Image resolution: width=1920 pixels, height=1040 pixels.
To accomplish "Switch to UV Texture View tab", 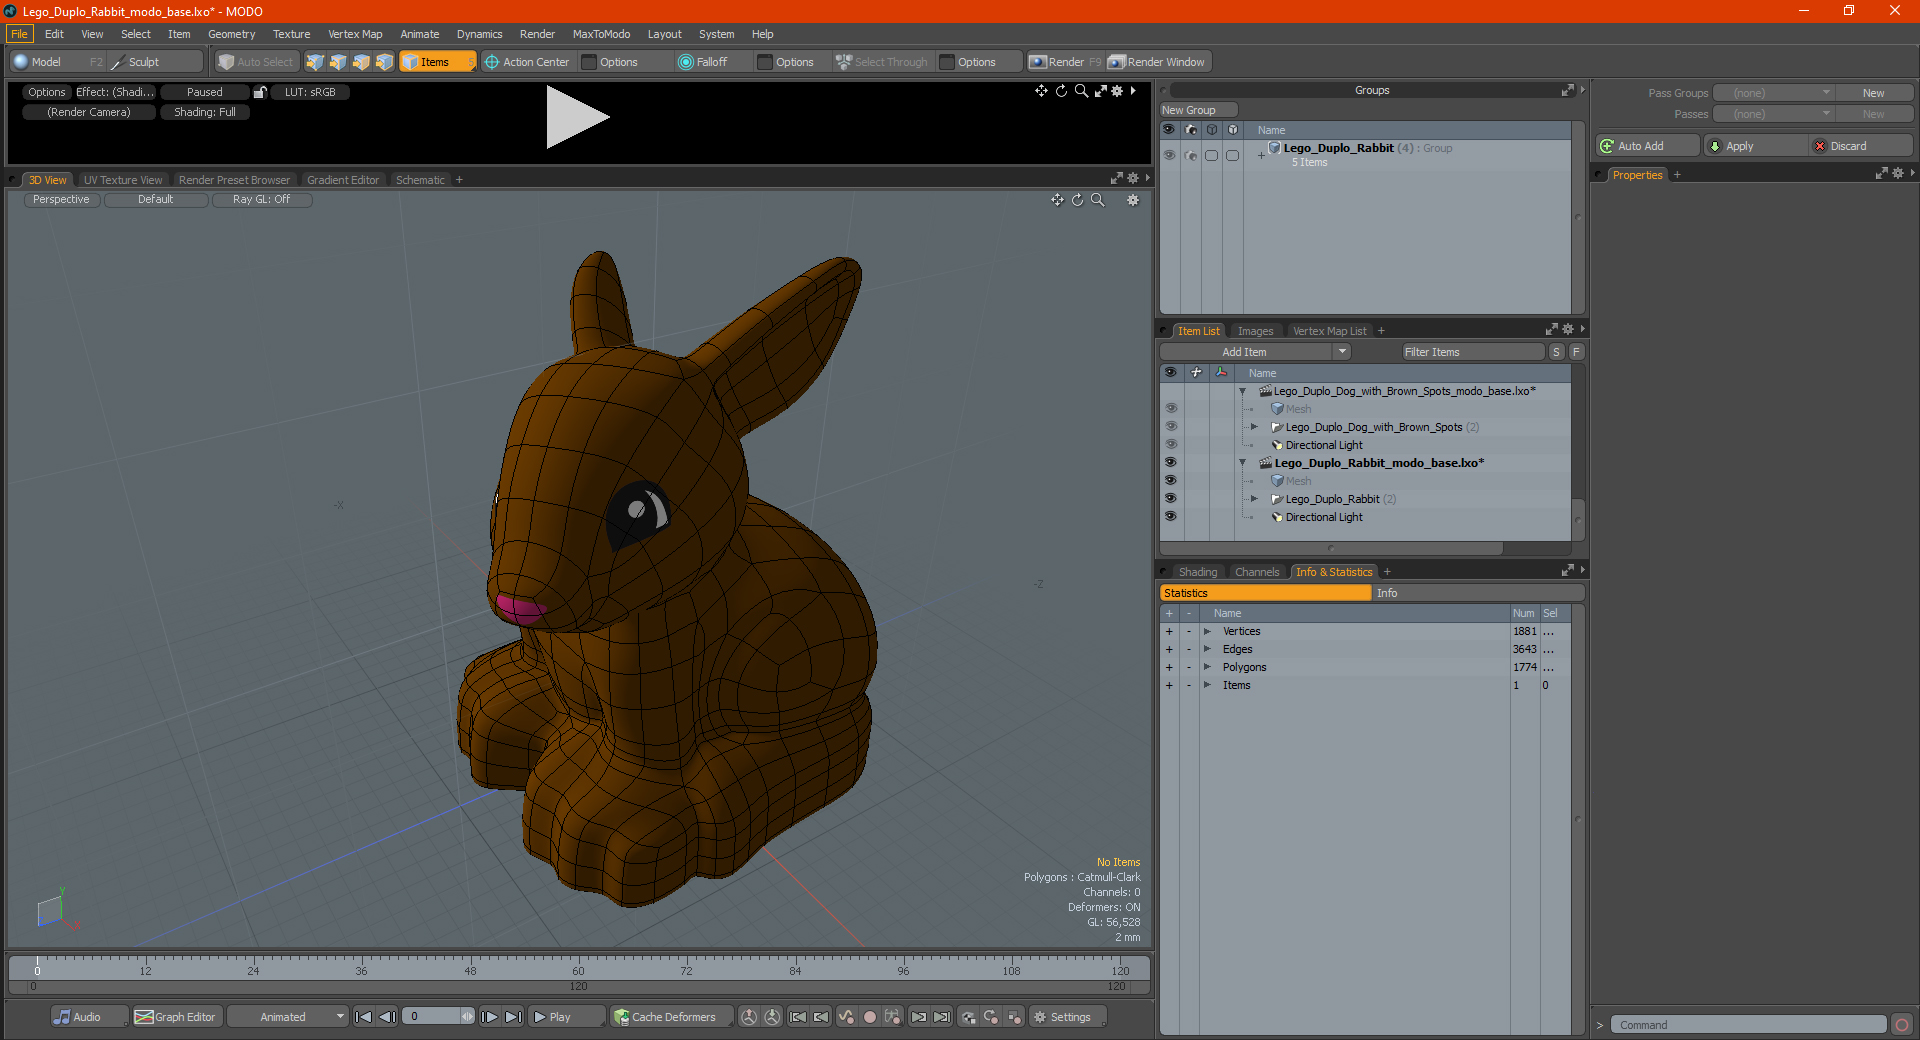I will (x=122, y=180).
